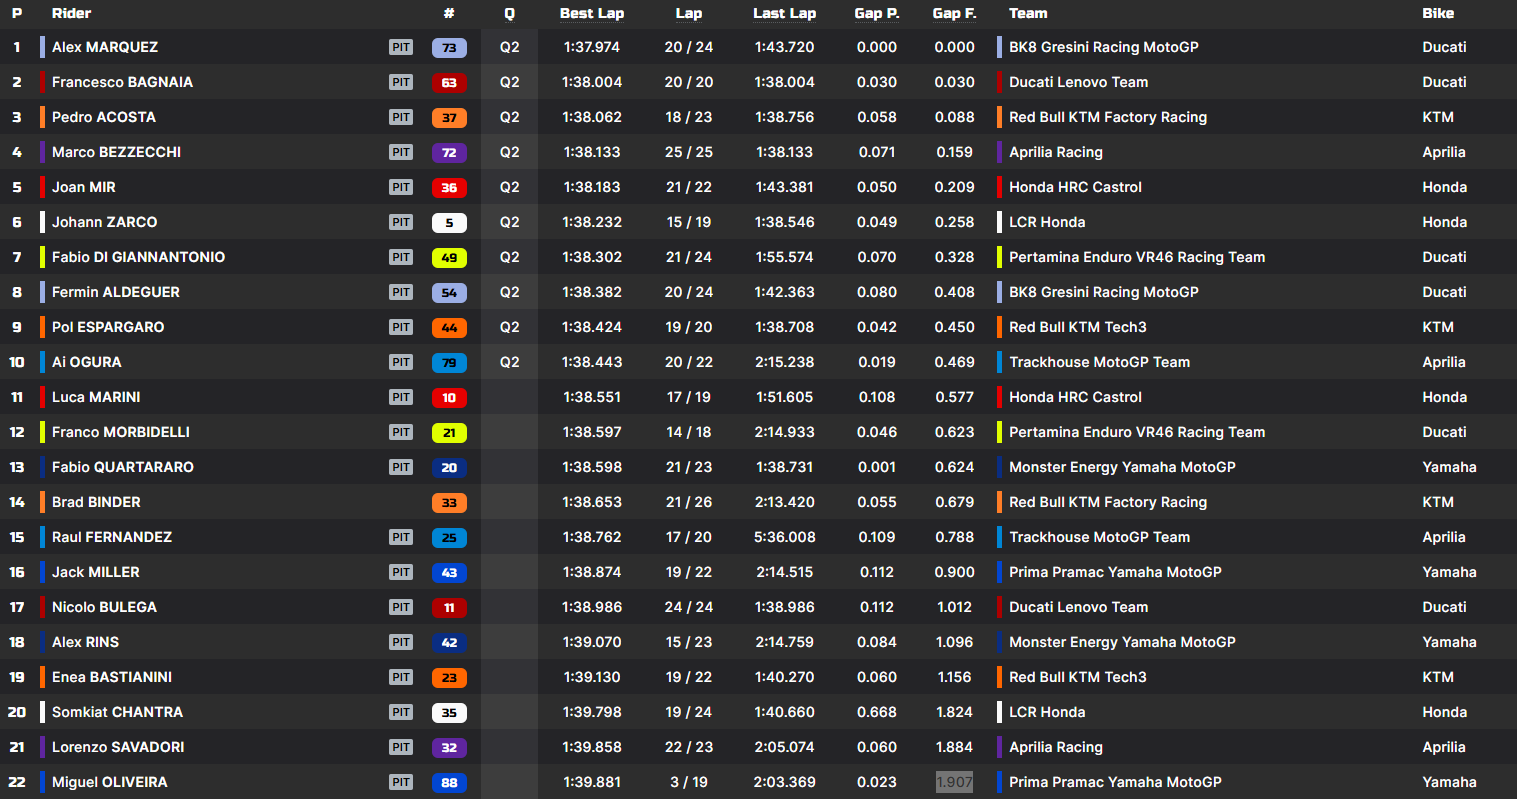The image size is (1517, 799).
Task: Open rider Francesco BAGNAIA
Action: pyautogui.click(x=122, y=82)
